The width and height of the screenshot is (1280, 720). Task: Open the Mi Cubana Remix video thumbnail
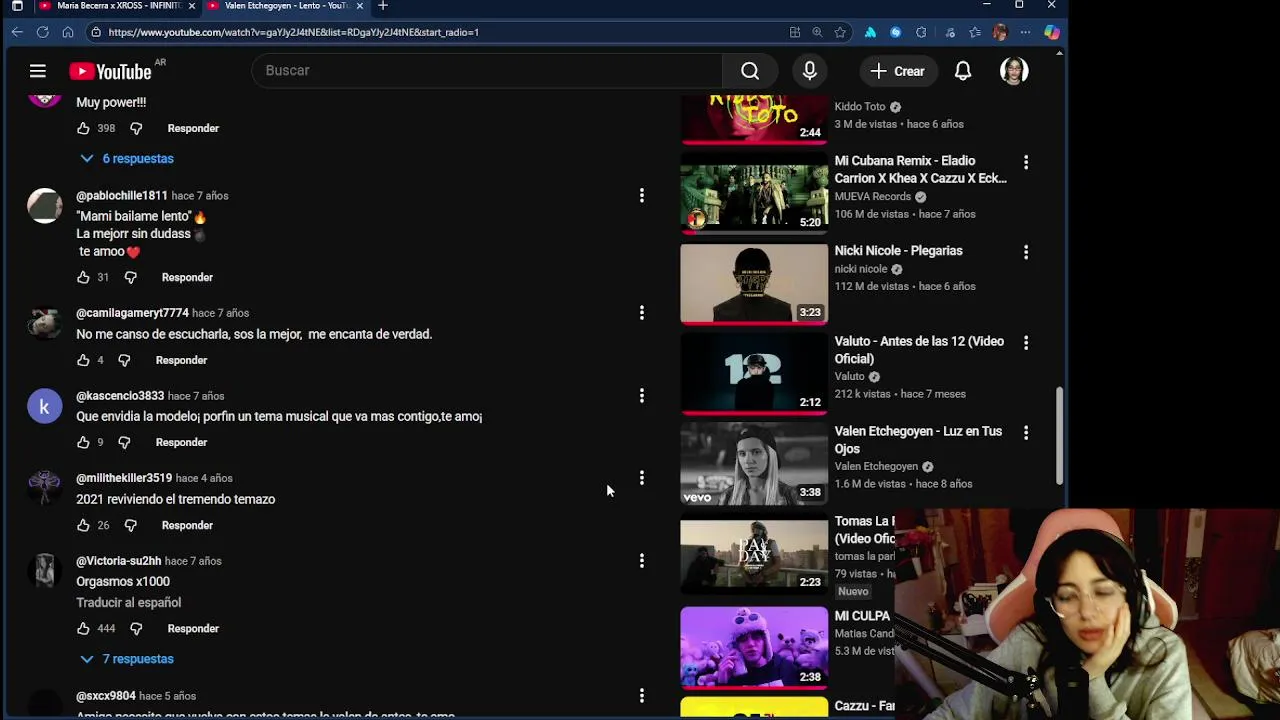point(754,193)
